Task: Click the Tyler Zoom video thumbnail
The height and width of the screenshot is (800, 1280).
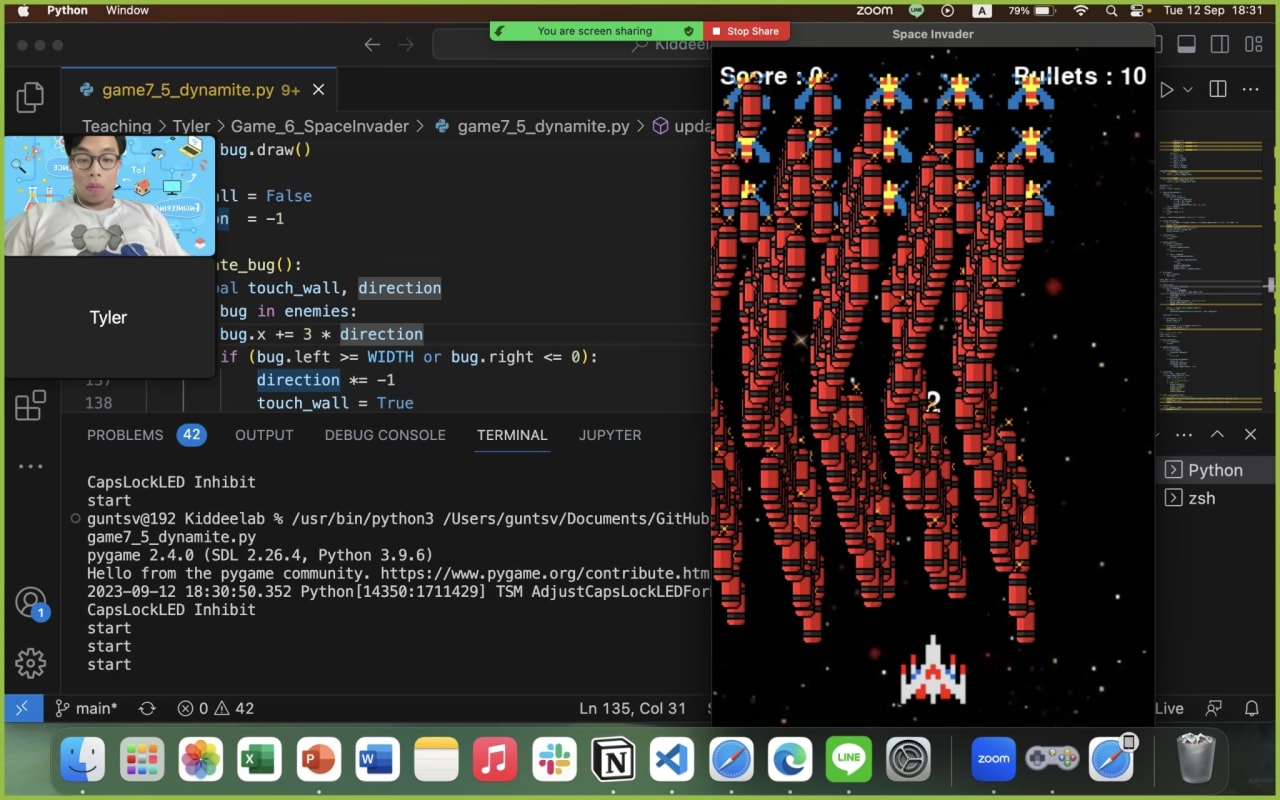Action: 109,196
